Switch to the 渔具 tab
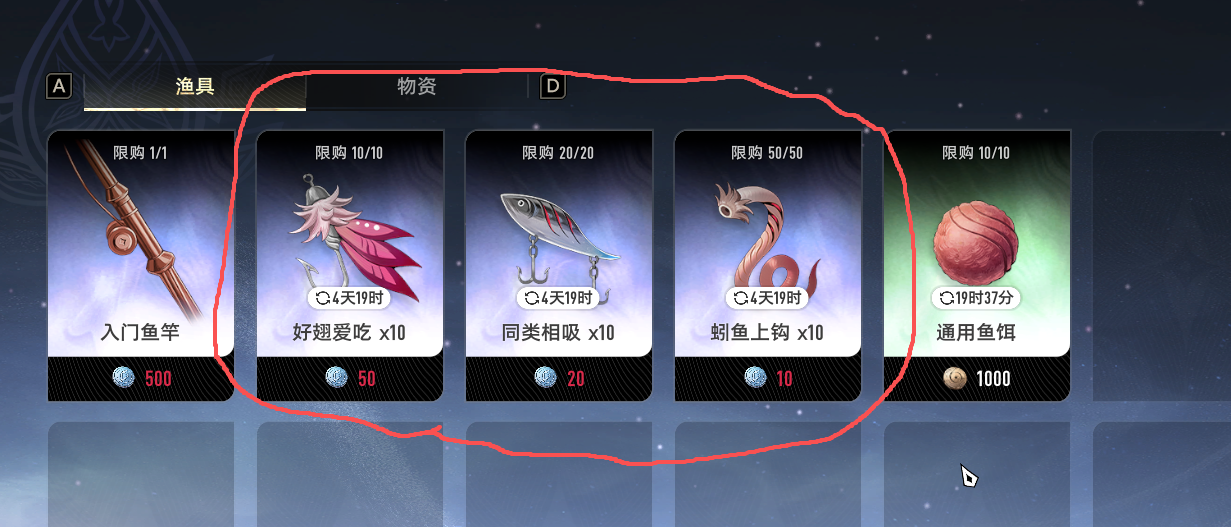The height and width of the screenshot is (527, 1231). coord(195,87)
